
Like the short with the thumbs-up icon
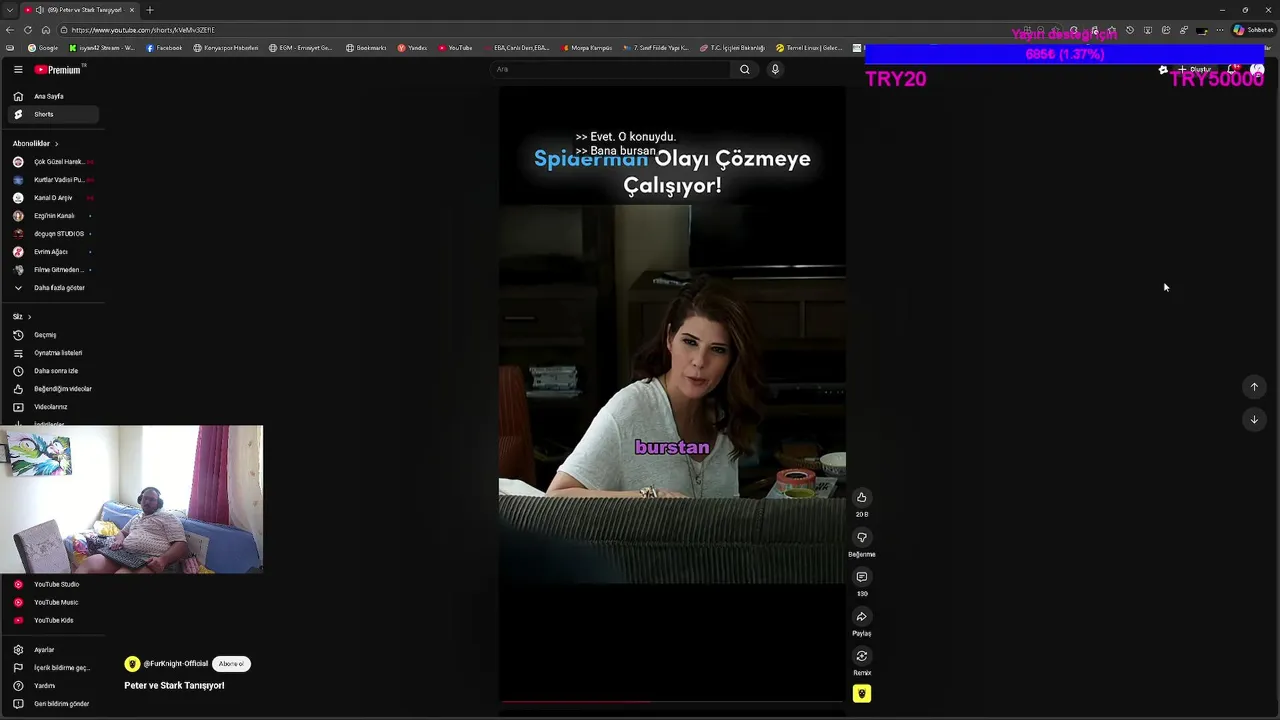(861, 497)
